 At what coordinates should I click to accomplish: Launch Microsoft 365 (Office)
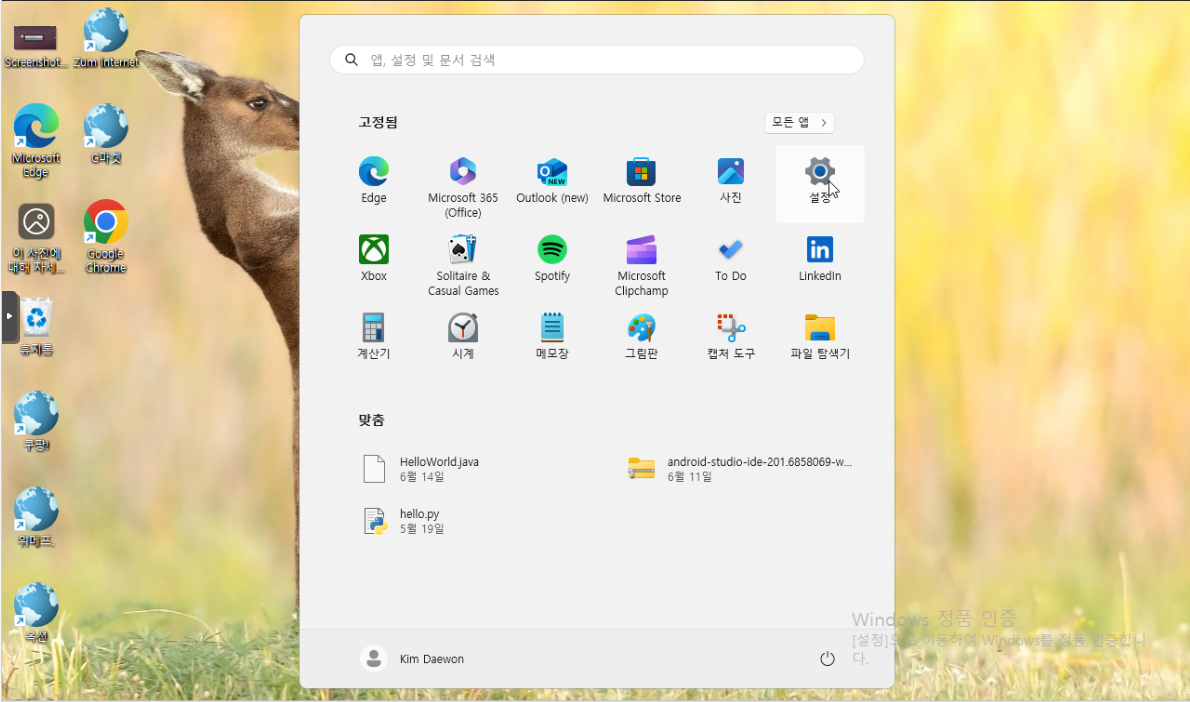pyautogui.click(x=463, y=186)
